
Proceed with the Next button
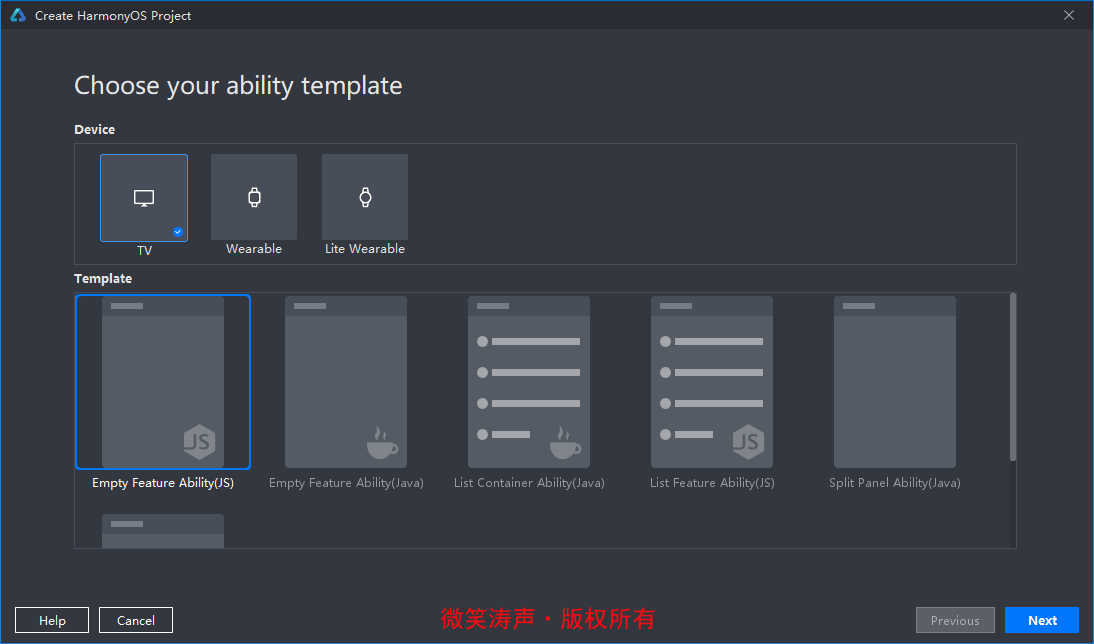(1042, 620)
